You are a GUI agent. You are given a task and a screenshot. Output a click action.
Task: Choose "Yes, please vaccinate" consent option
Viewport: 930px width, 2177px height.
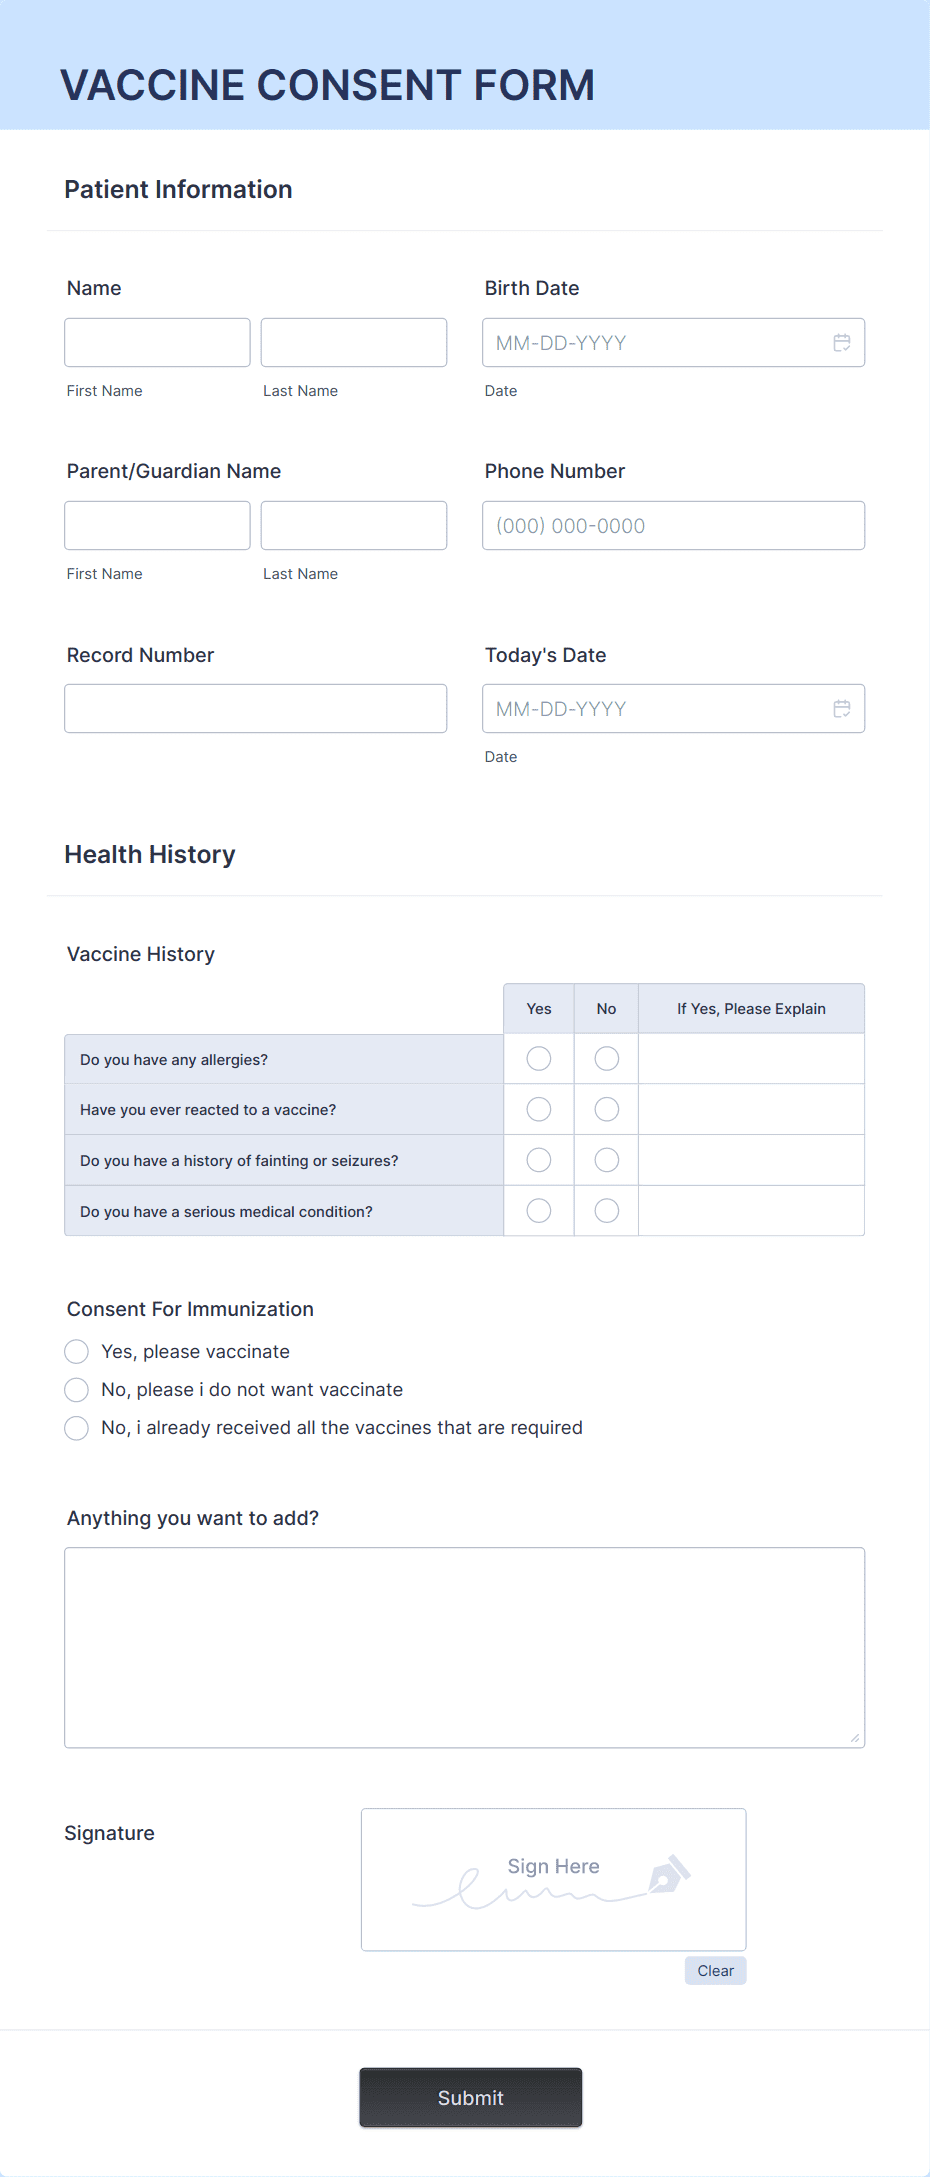point(77,1352)
